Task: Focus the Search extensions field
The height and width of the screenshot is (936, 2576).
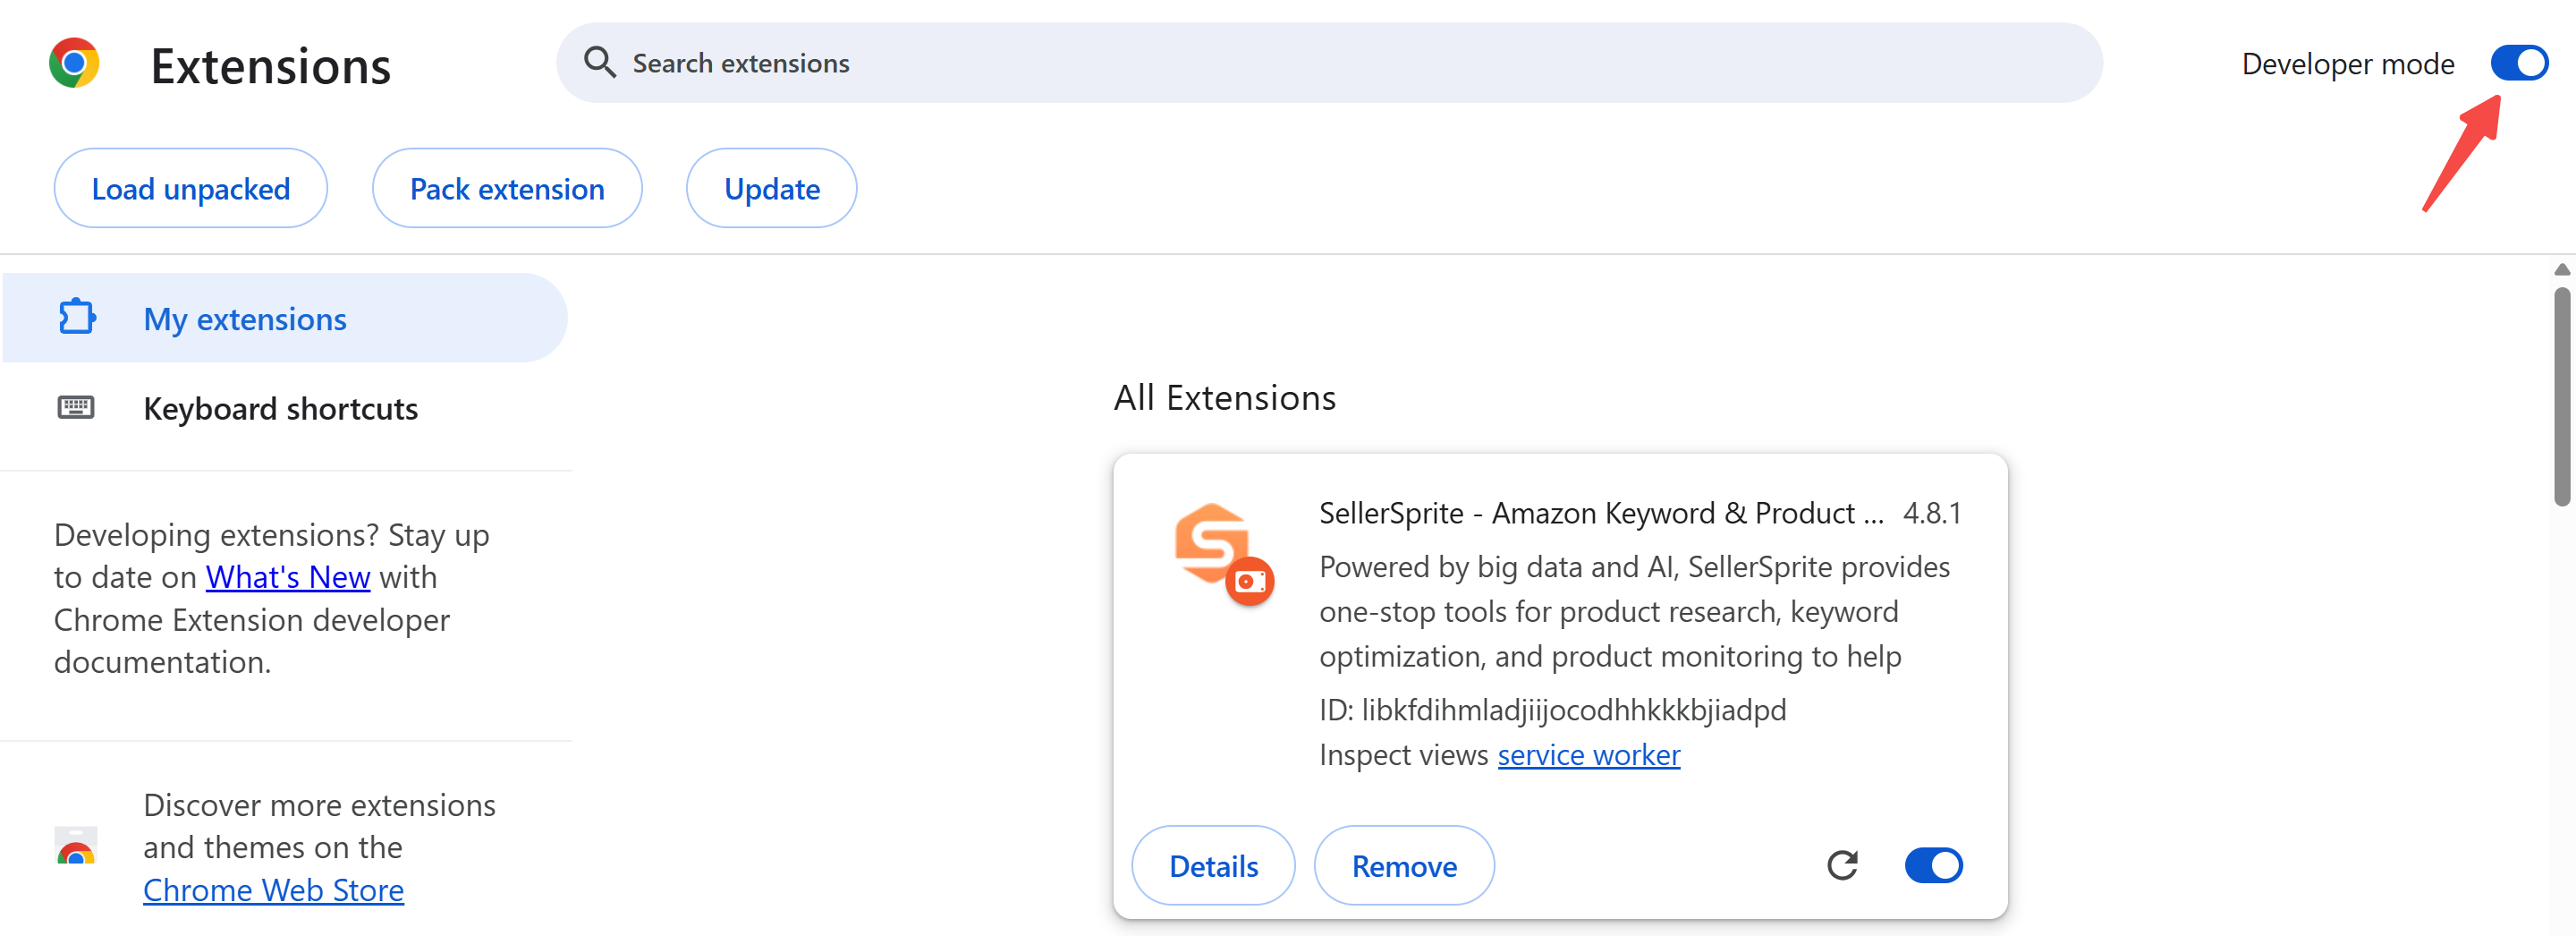Action: pos(1300,63)
